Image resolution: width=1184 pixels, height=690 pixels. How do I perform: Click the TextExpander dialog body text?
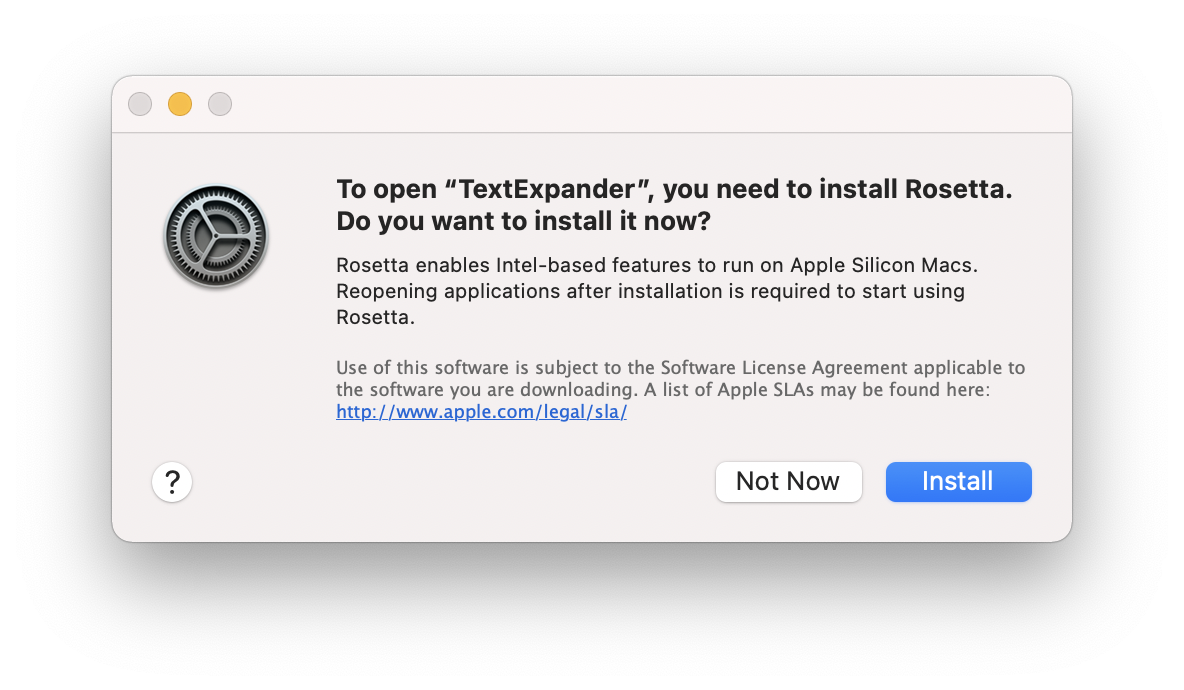coord(651,291)
